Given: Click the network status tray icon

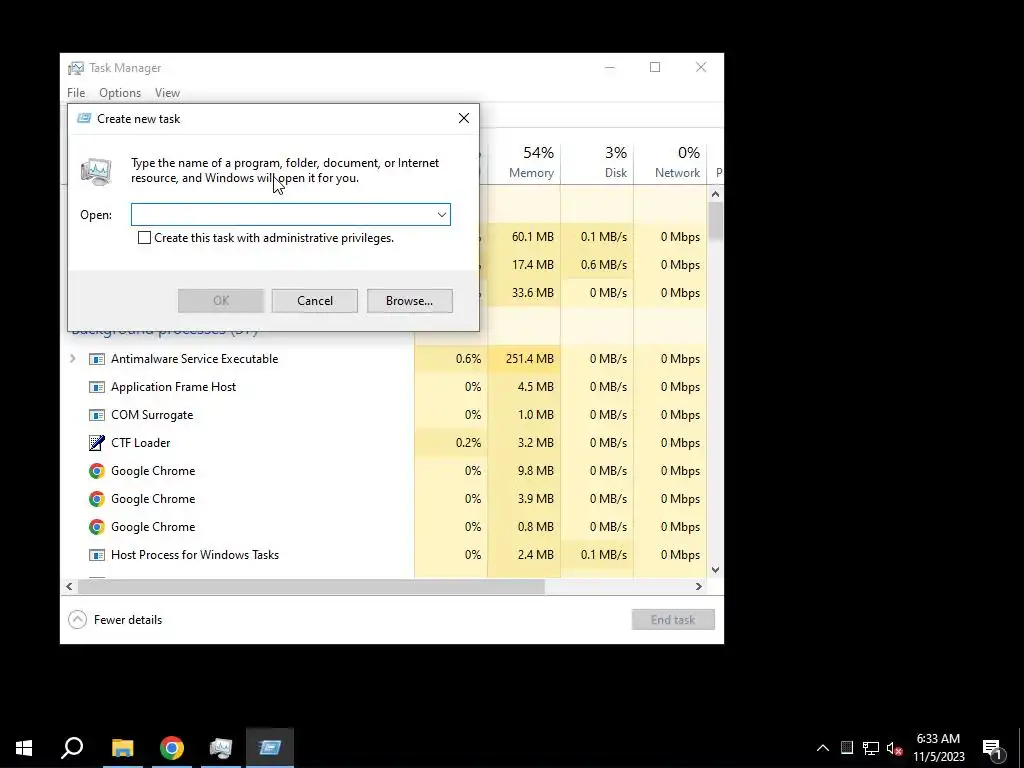Looking at the screenshot, I should [871, 748].
